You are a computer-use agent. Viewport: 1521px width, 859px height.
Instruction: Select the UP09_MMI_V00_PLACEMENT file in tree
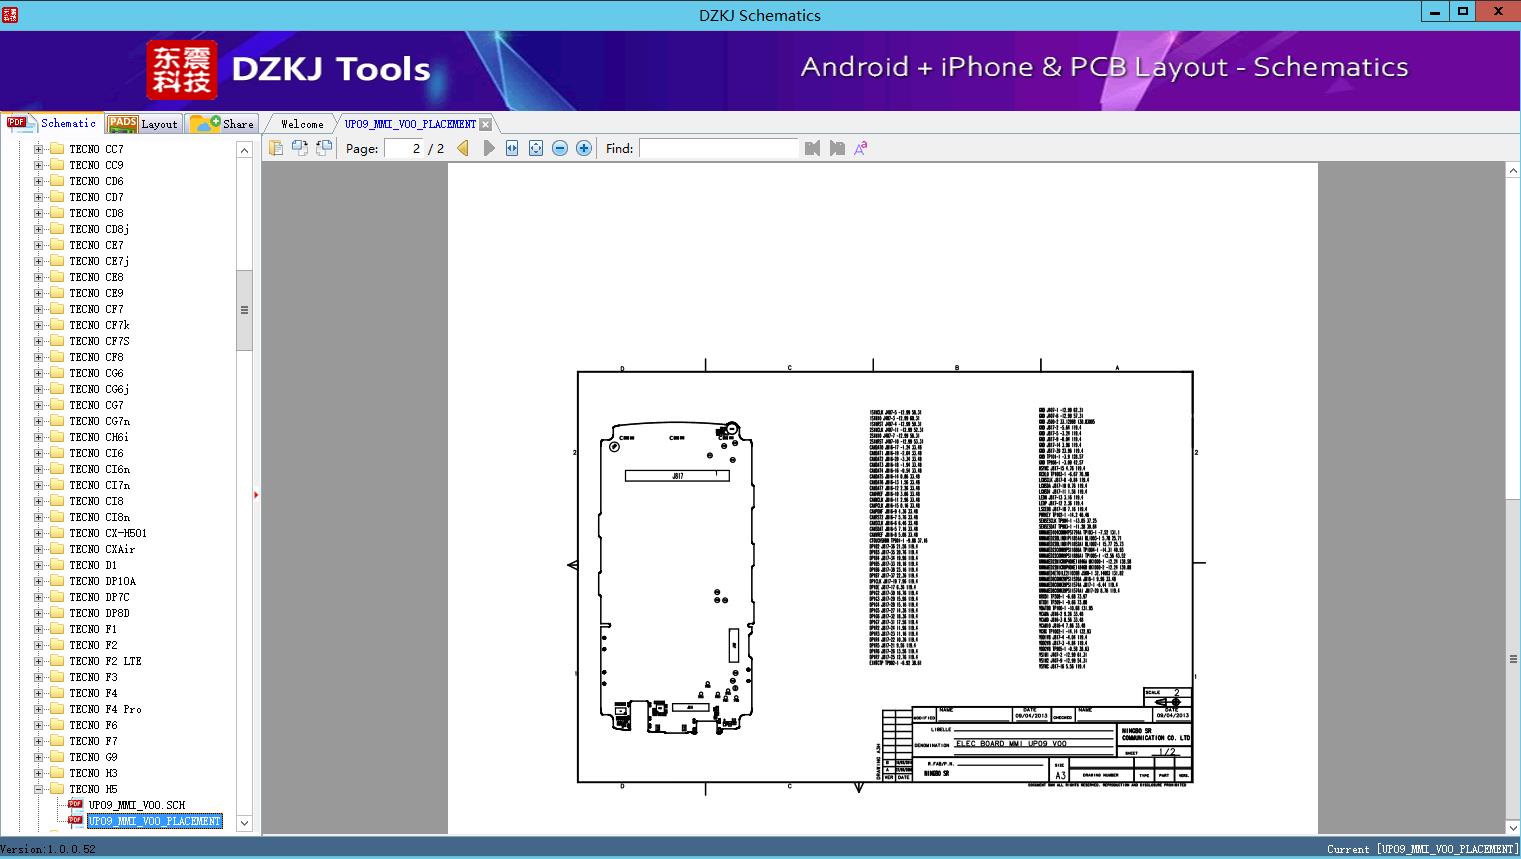click(154, 821)
